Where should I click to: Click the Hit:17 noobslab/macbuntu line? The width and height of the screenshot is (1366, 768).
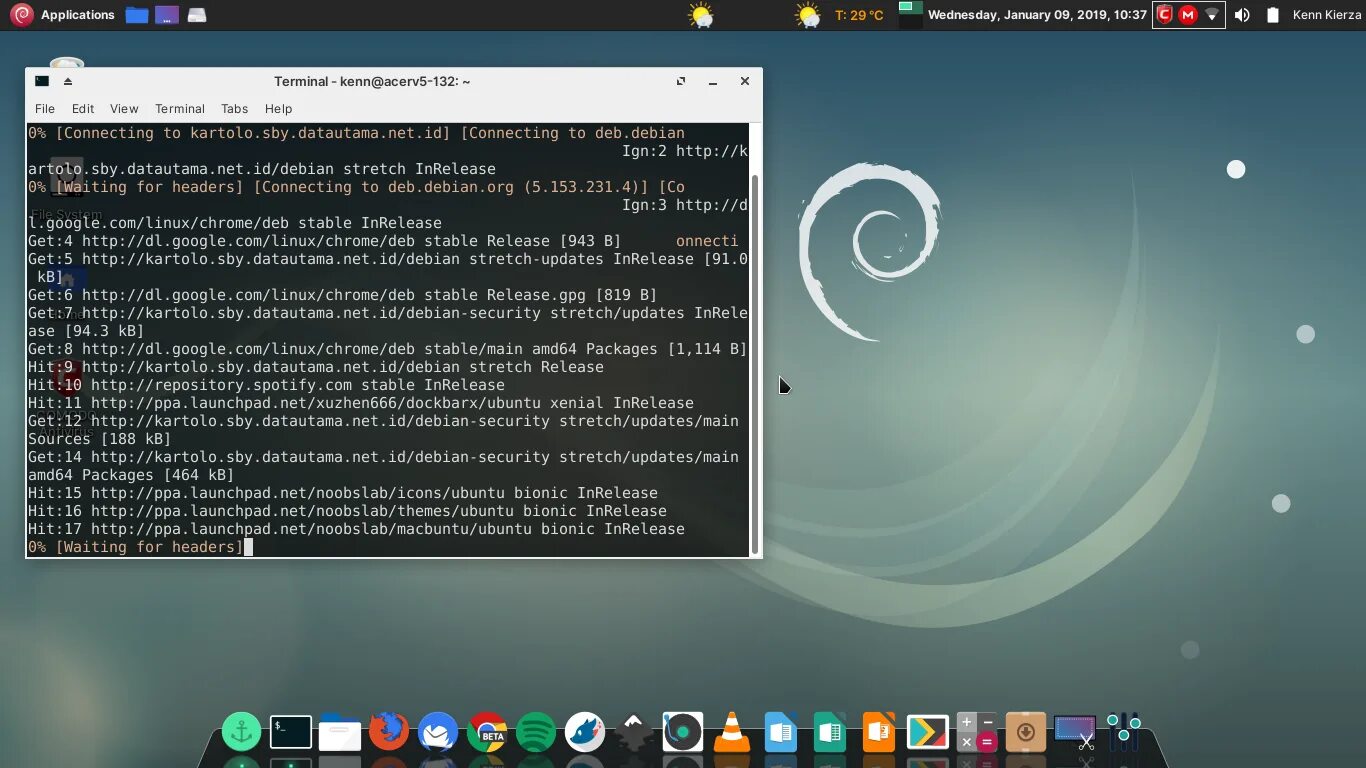pos(356,529)
